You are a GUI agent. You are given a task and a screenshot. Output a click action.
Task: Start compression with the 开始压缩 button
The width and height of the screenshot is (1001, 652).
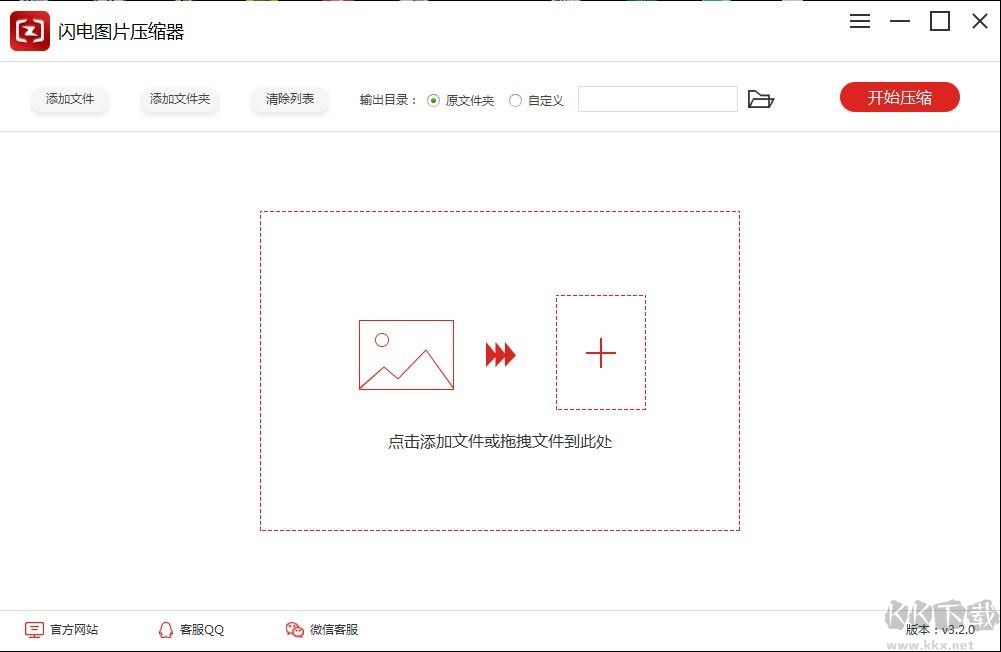899,97
